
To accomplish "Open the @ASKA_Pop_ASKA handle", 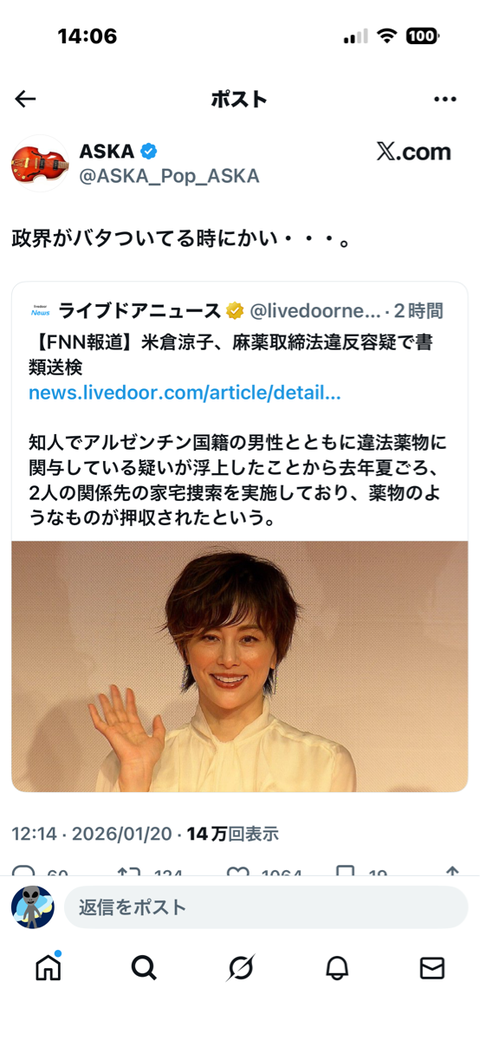I will tap(169, 176).
